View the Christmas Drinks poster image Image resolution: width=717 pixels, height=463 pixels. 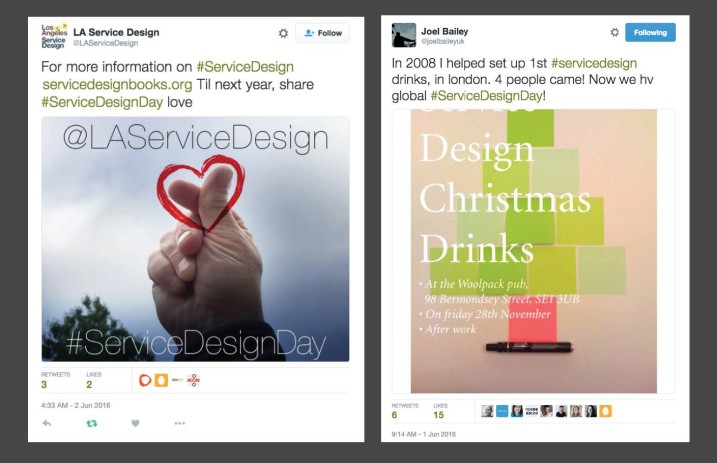(534, 251)
